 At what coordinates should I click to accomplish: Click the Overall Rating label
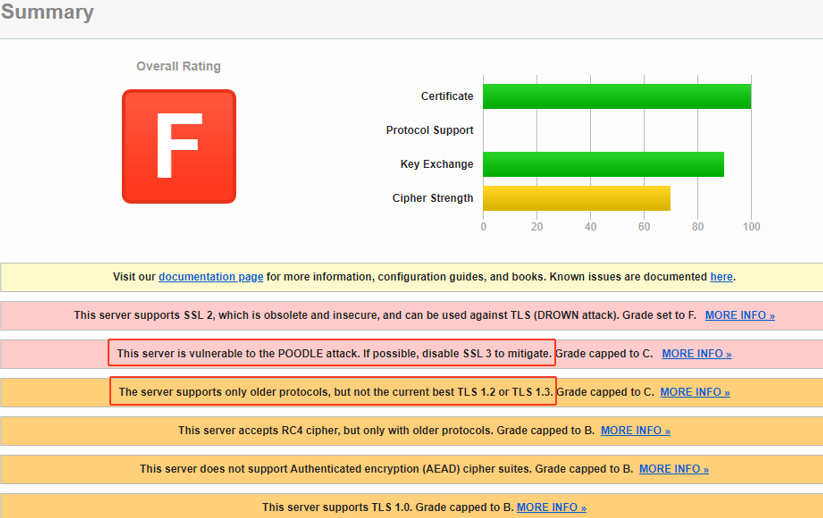[178, 66]
